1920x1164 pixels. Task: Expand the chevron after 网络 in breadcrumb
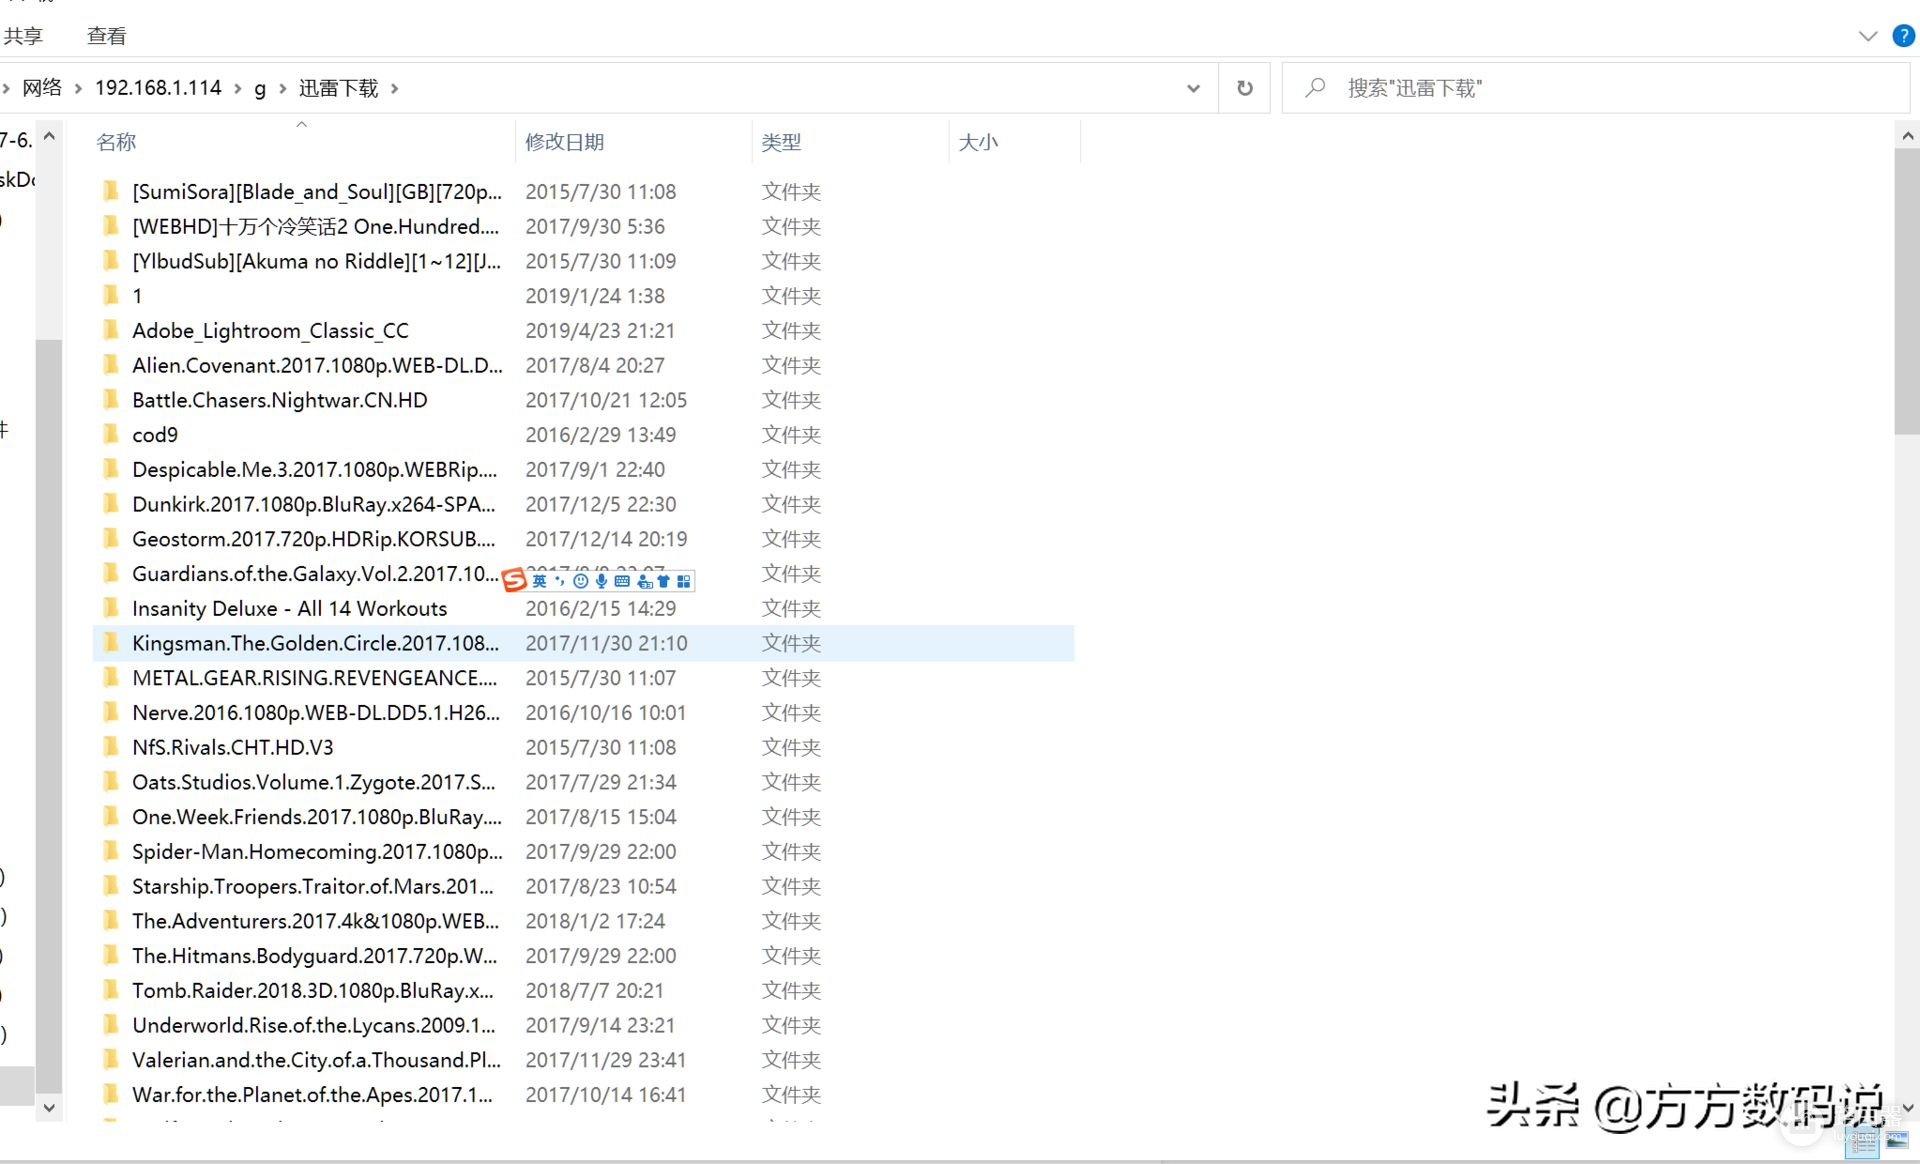(78, 88)
